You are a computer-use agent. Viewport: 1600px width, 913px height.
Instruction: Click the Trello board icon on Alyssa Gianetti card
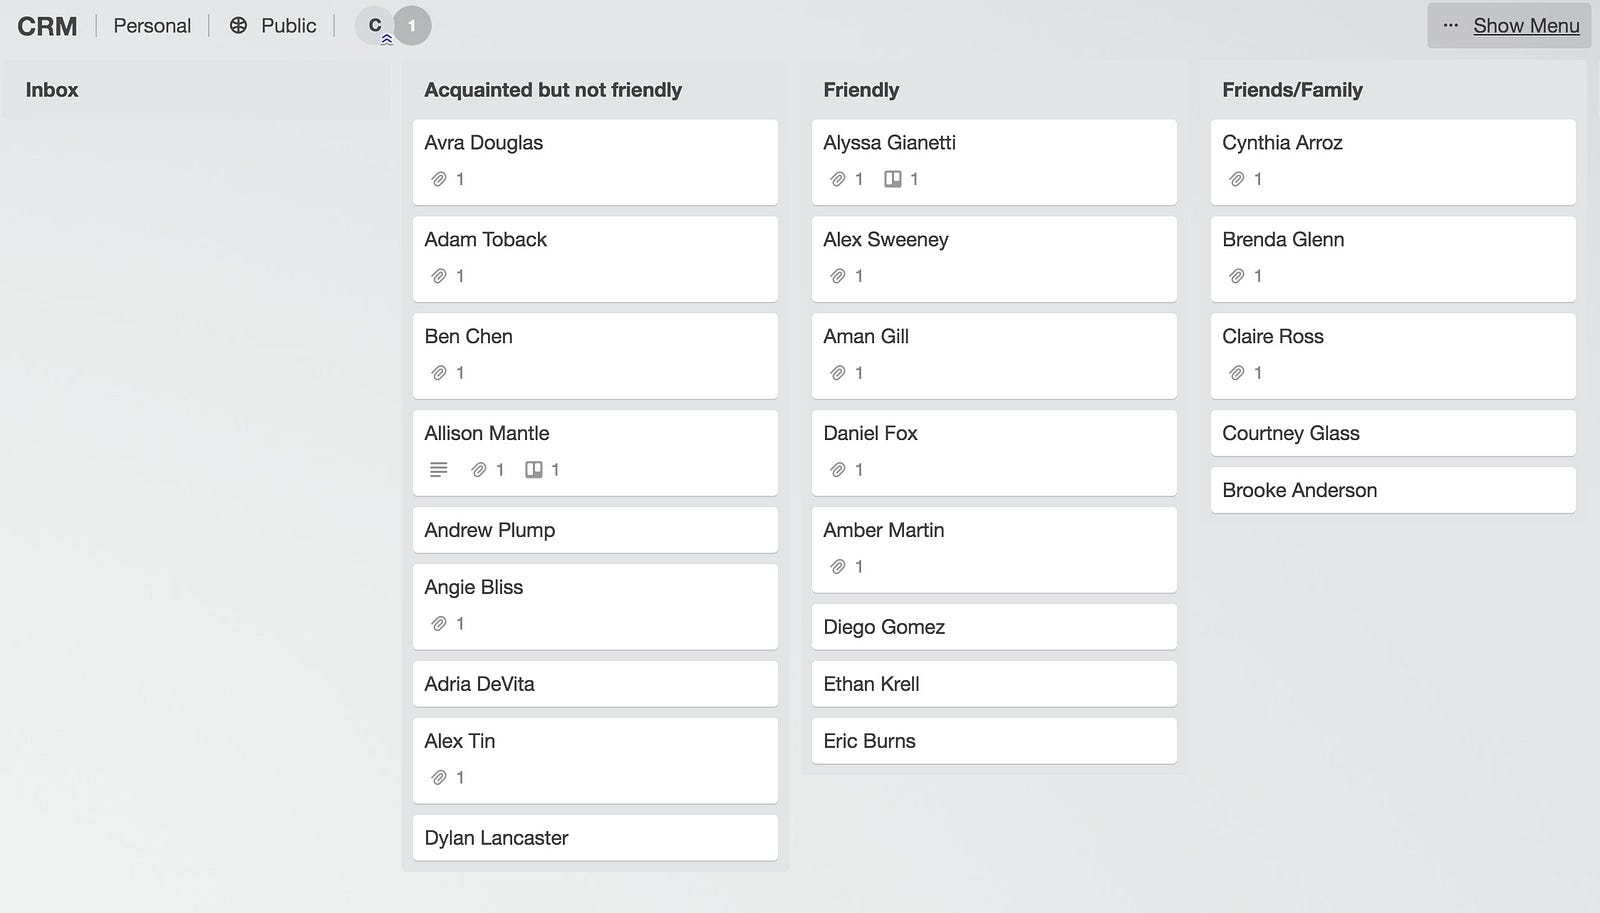pos(893,179)
